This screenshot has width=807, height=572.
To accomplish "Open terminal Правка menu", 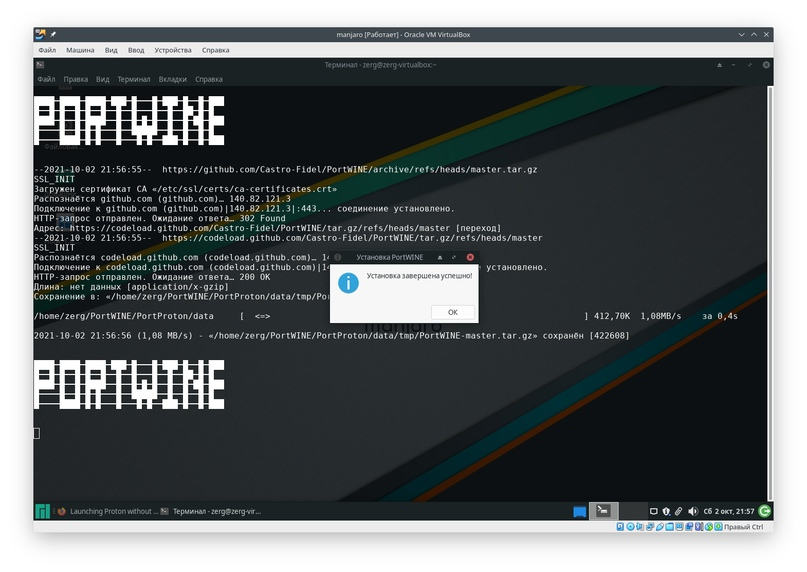I will tap(76, 79).
